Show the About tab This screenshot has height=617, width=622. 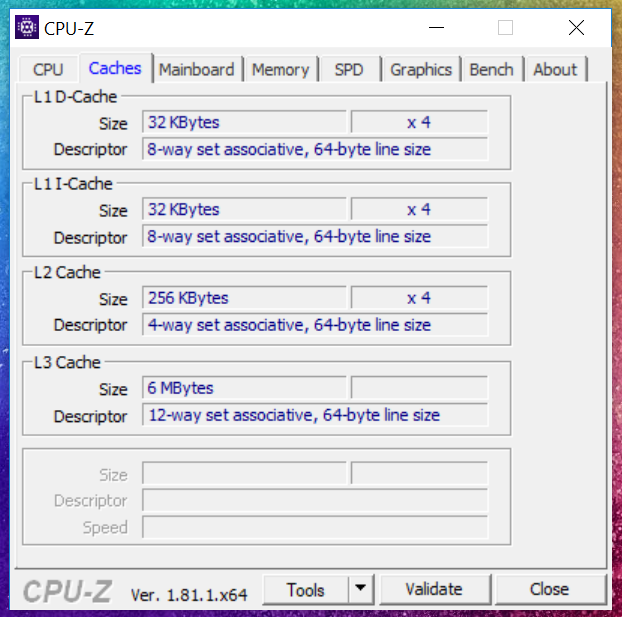(555, 69)
